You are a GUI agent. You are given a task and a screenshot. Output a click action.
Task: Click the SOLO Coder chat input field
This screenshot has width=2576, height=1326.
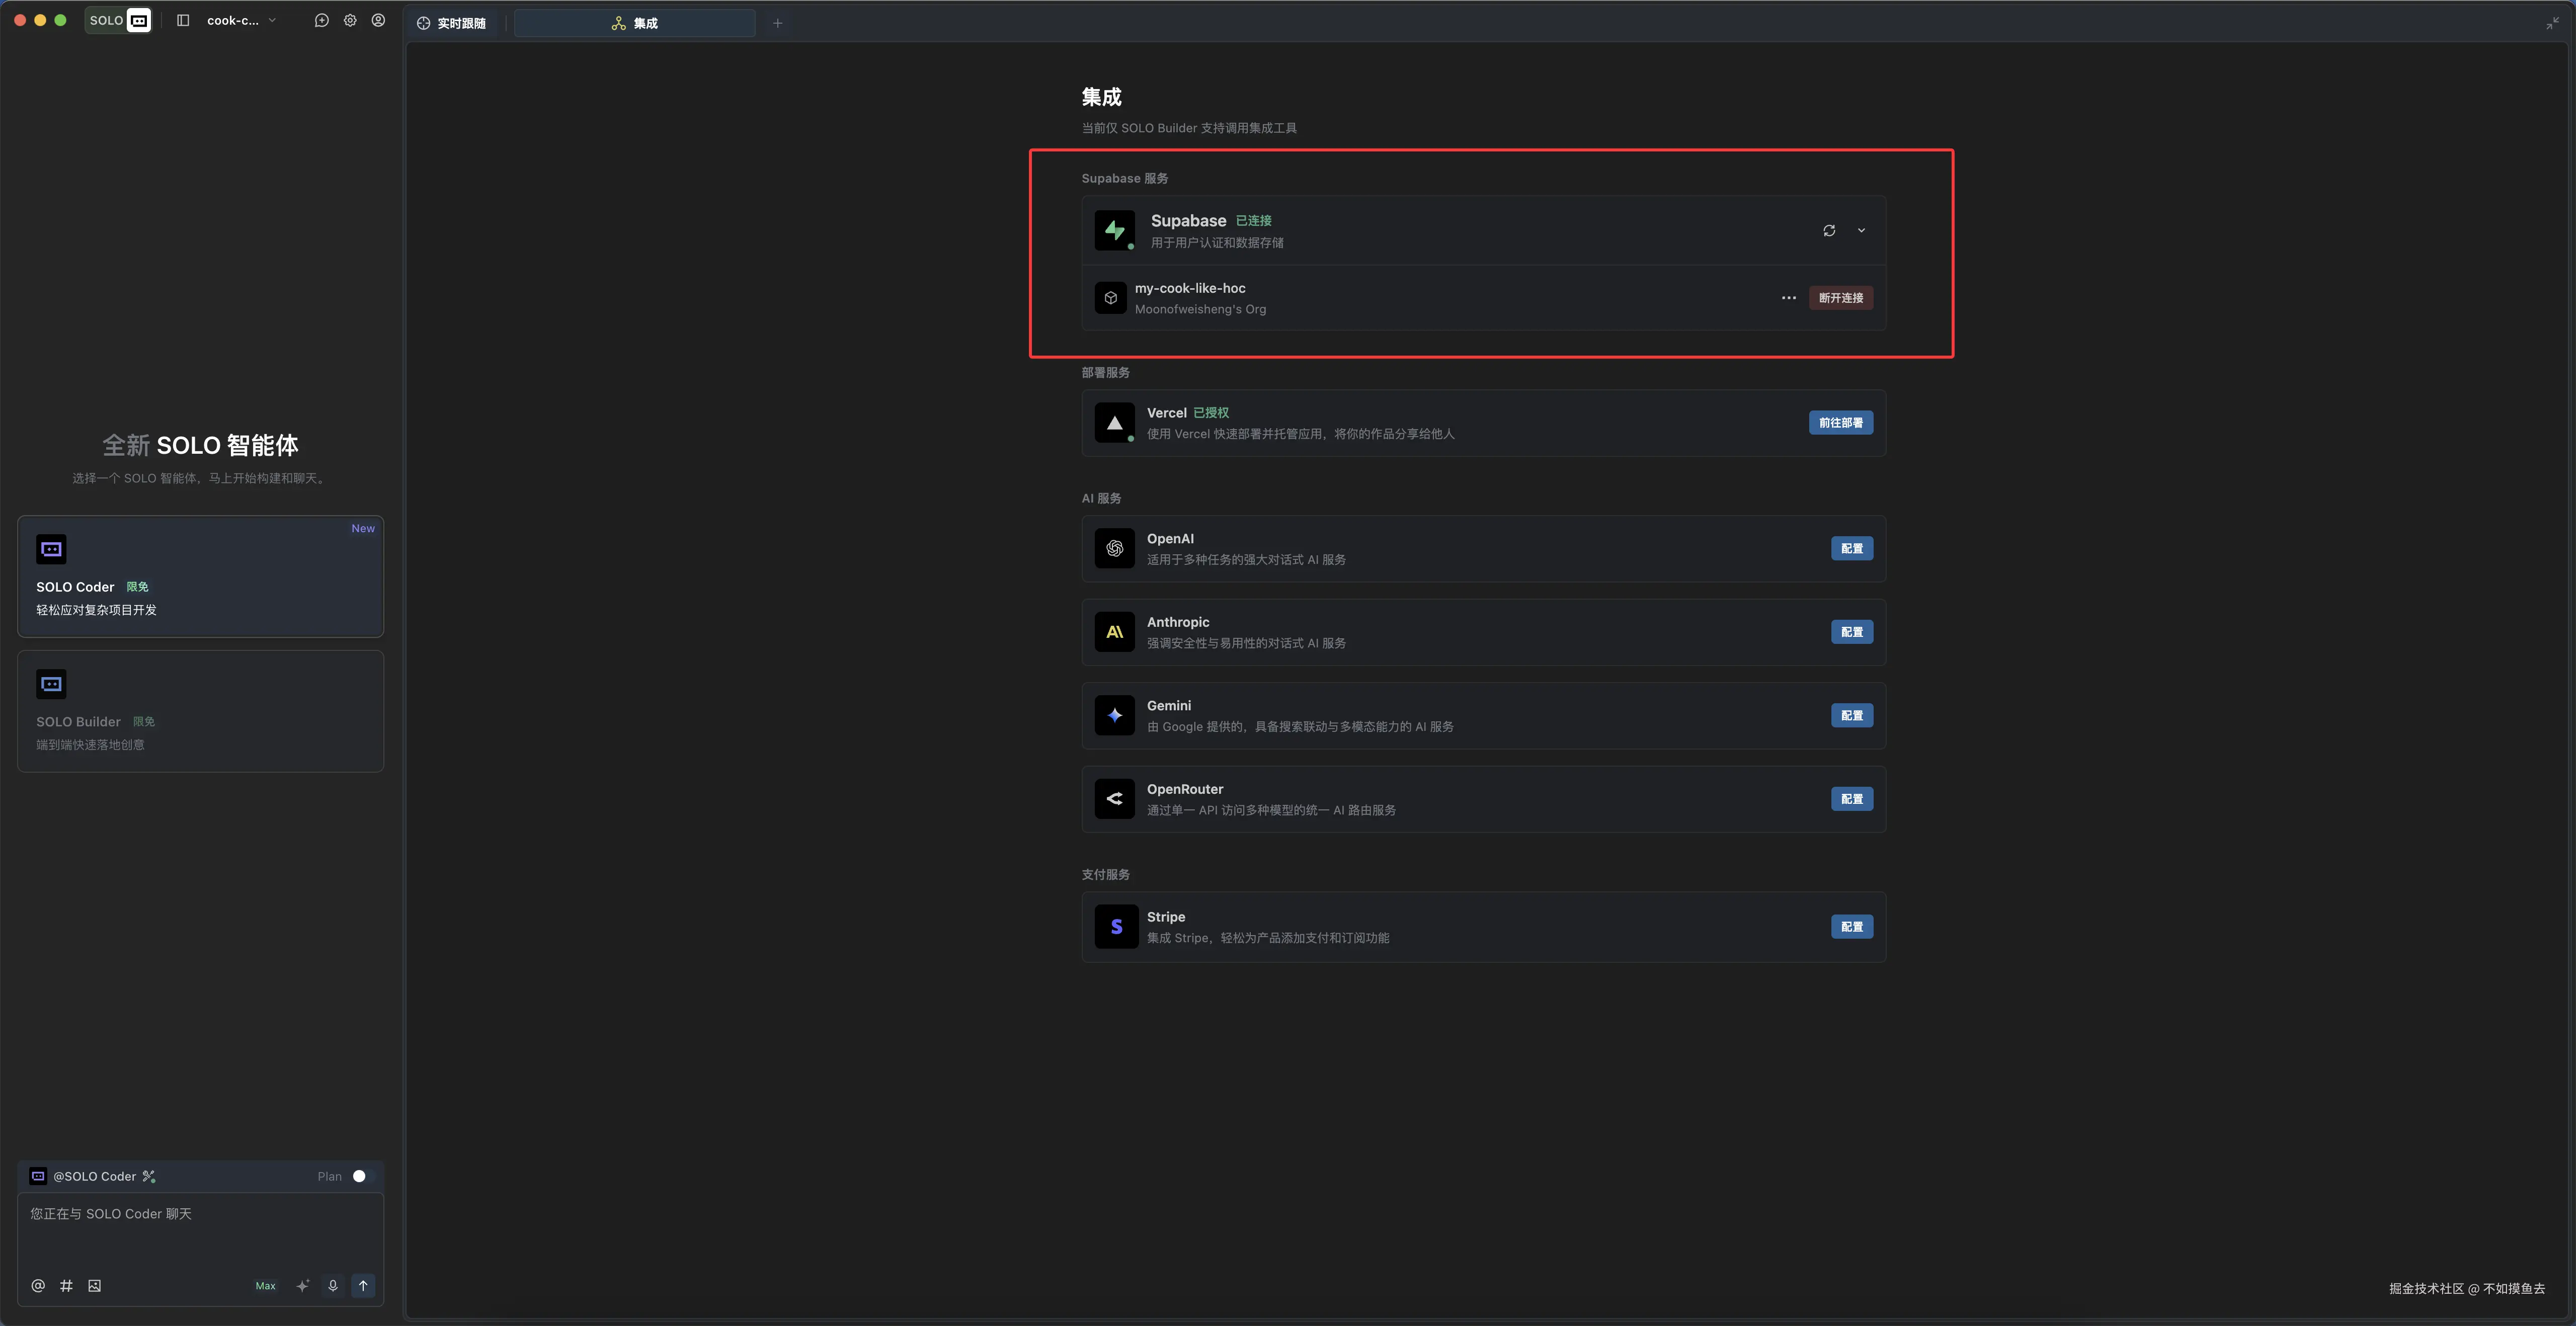(200, 1230)
